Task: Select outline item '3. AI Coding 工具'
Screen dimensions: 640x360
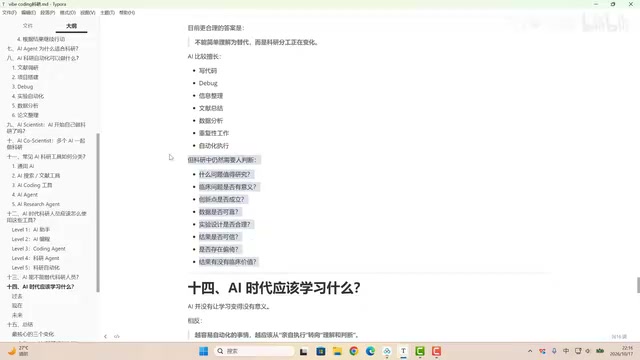Action: 32,185
